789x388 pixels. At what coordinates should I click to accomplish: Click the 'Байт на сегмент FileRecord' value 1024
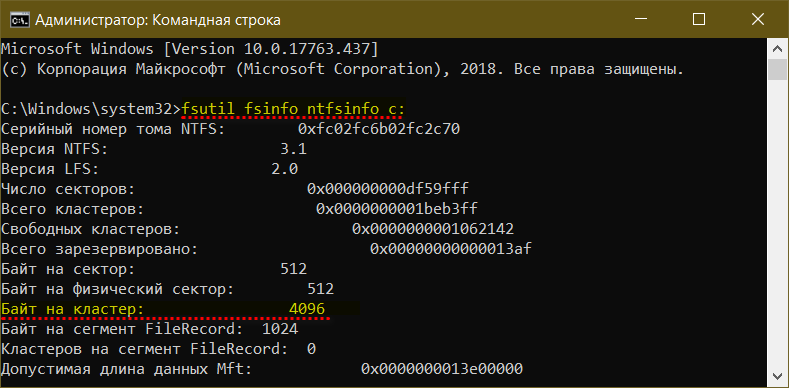pyautogui.click(x=280, y=329)
